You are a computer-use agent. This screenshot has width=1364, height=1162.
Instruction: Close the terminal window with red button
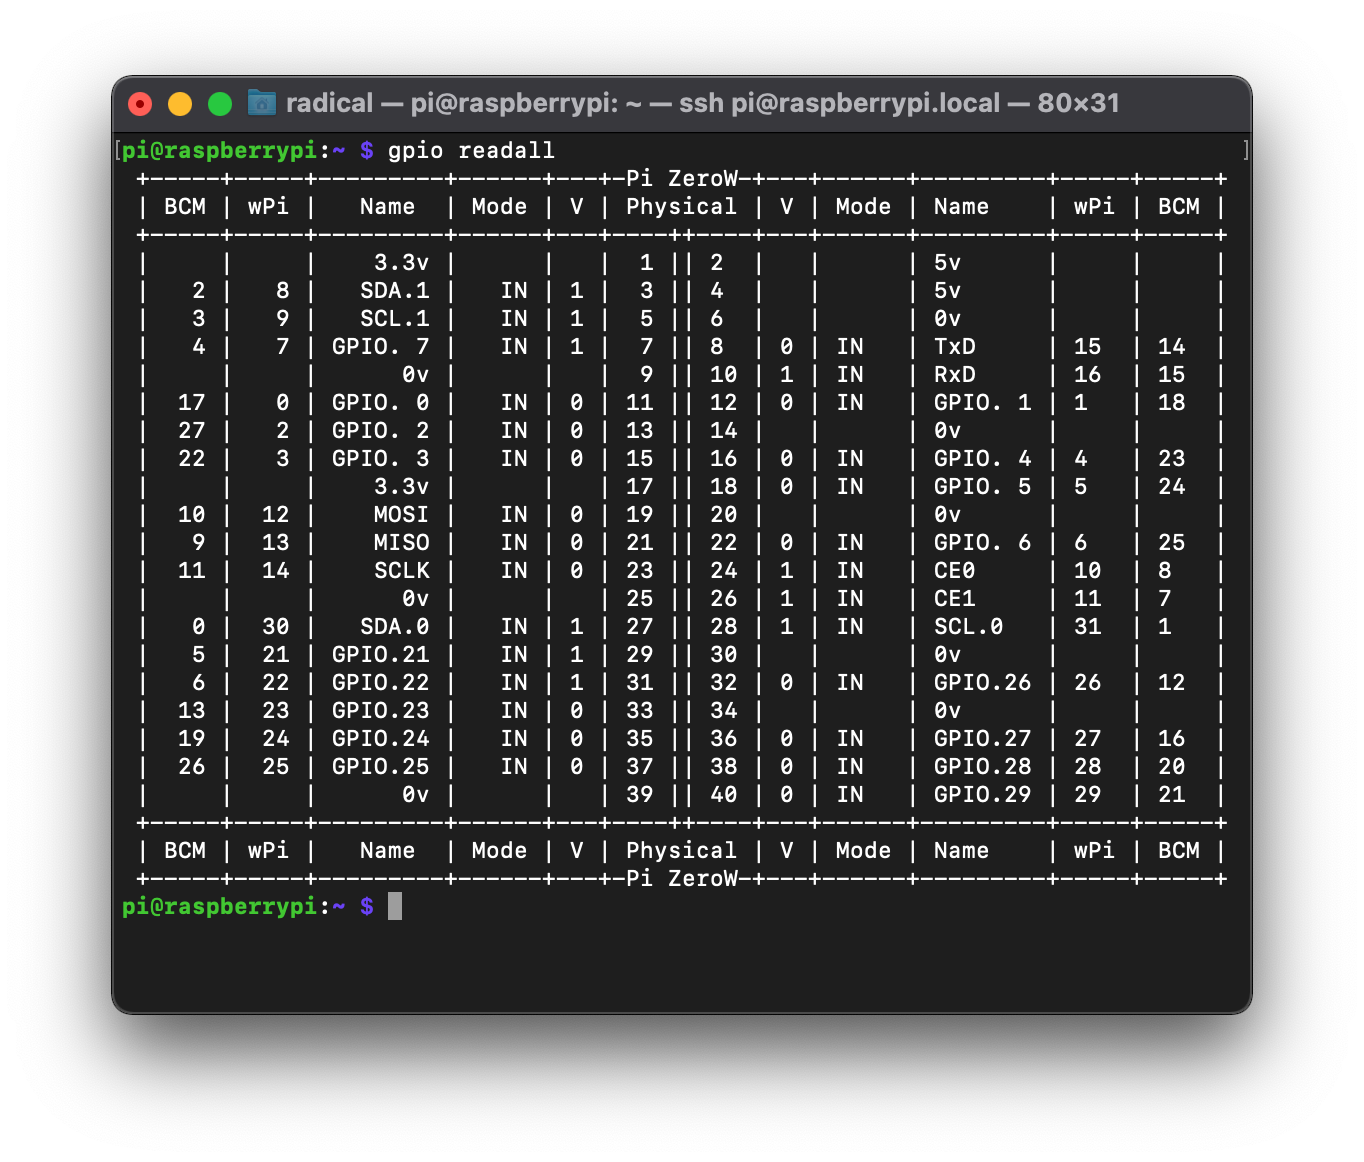pyautogui.click(x=140, y=104)
